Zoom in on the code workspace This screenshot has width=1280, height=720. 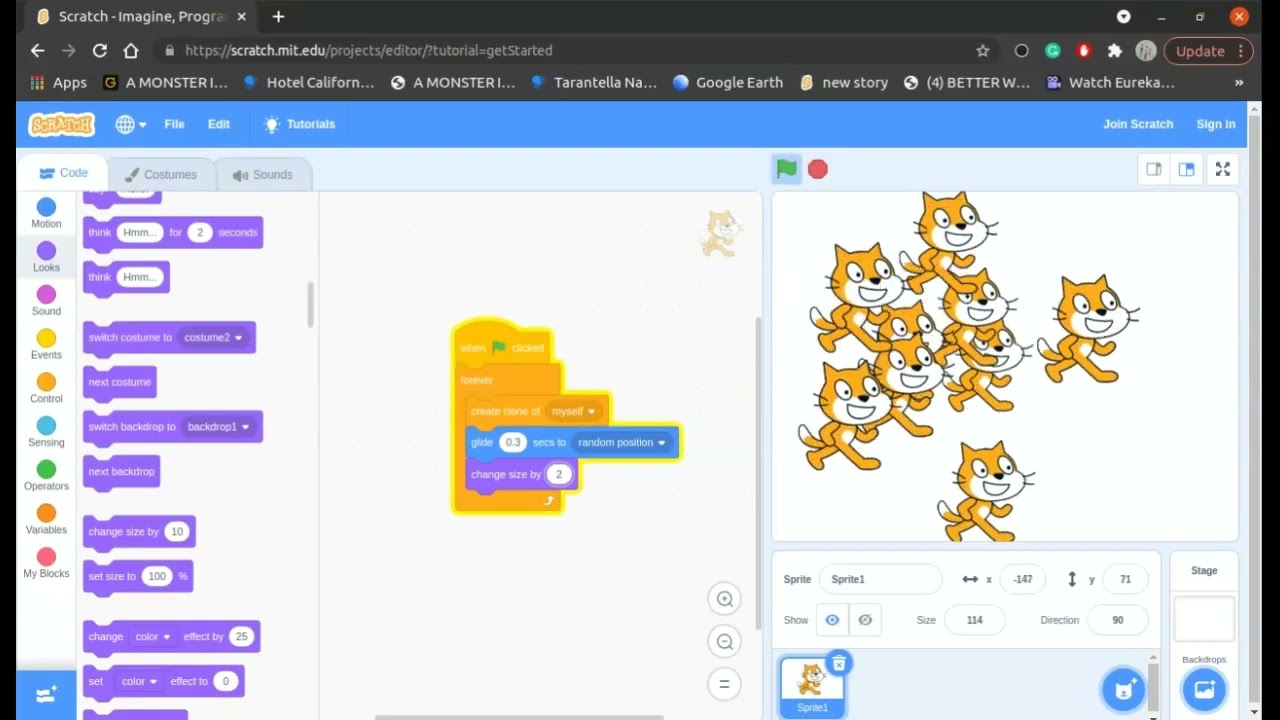click(724, 599)
